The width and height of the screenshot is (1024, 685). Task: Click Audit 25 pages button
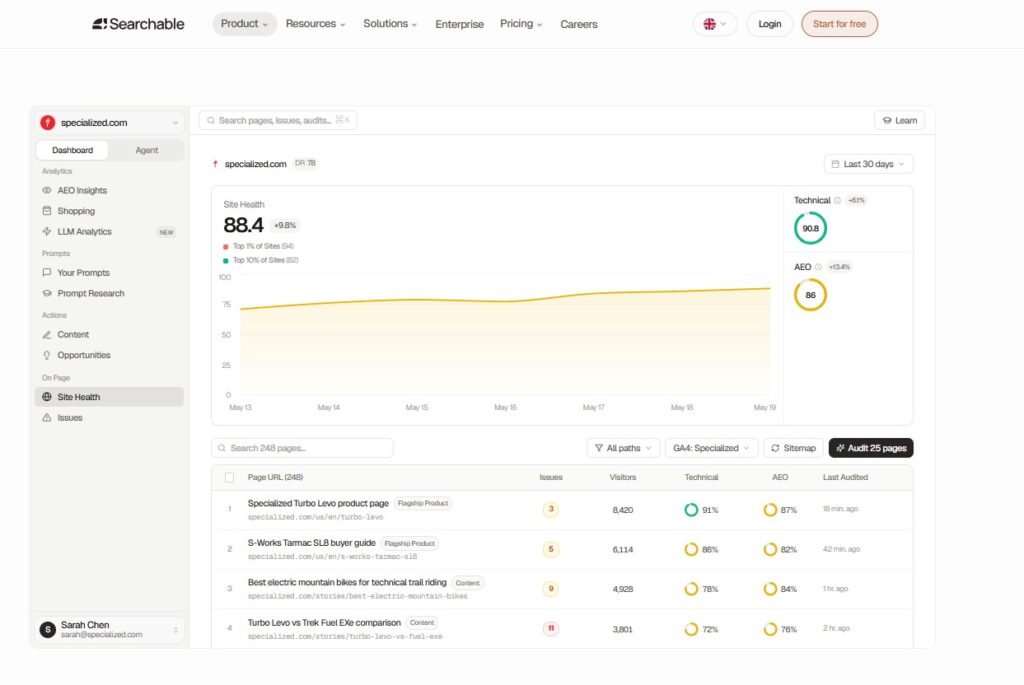(x=871, y=448)
